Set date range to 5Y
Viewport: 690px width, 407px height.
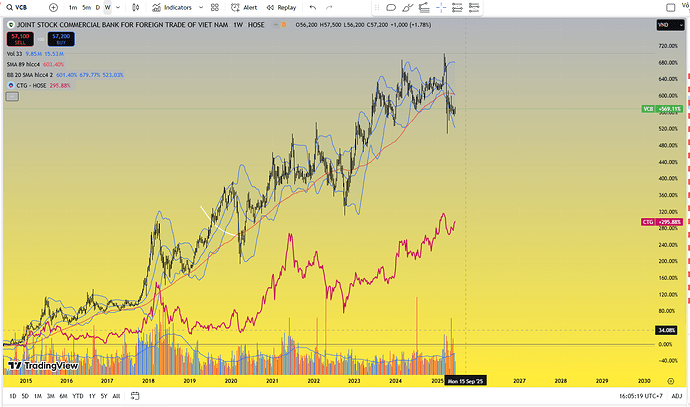pos(104,396)
